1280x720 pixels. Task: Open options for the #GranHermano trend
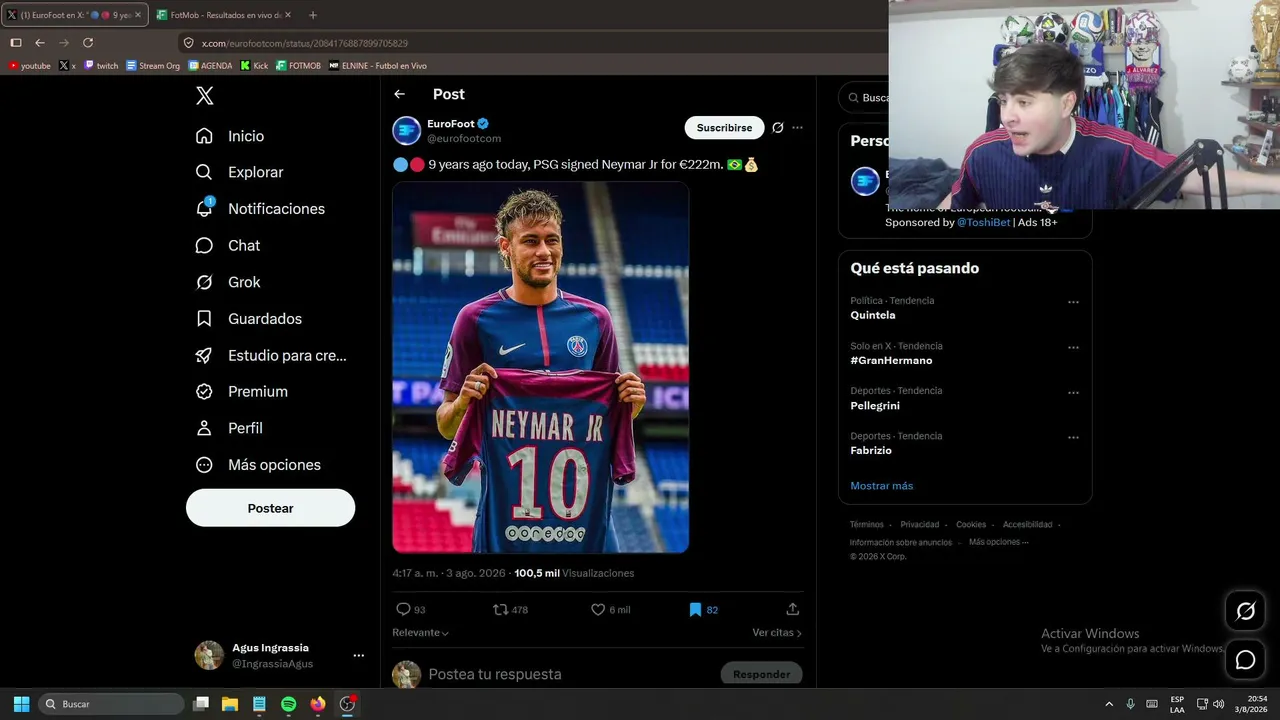click(x=1073, y=348)
